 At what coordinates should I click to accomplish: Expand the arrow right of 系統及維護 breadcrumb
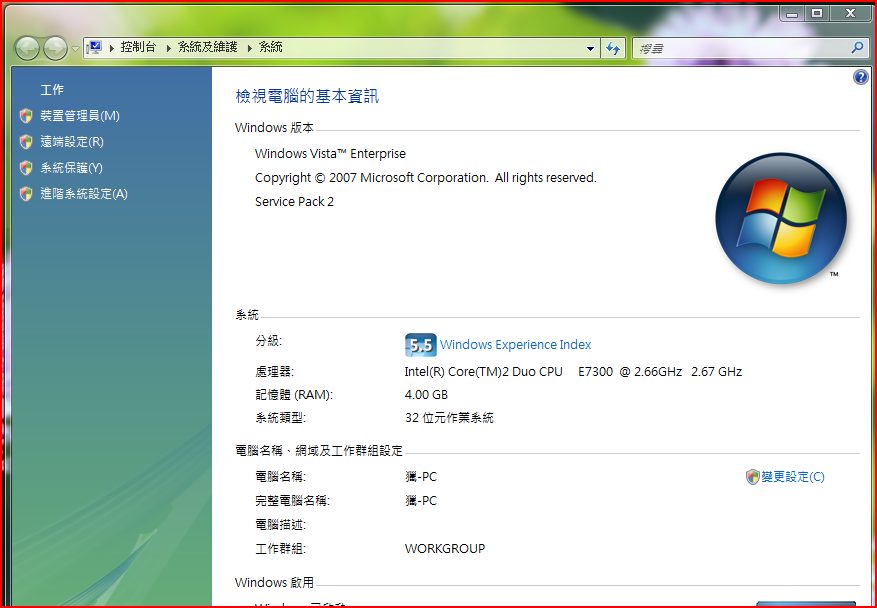click(249, 47)
